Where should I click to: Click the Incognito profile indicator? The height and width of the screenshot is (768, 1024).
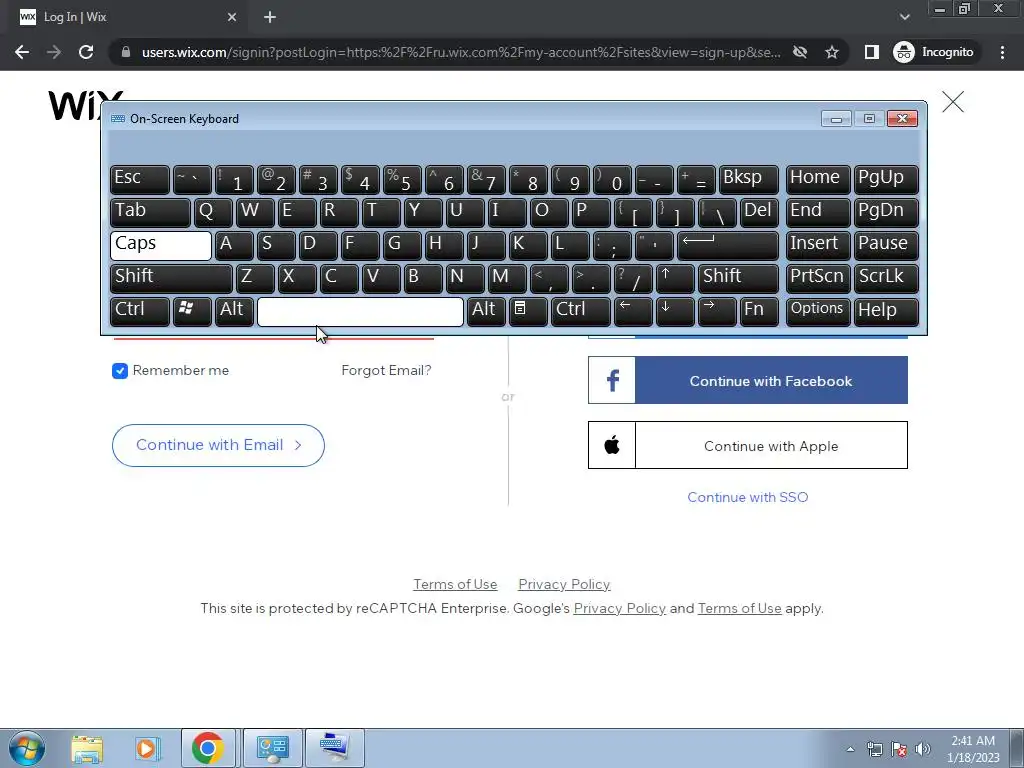pyautogui.click(x=934, y=52)
